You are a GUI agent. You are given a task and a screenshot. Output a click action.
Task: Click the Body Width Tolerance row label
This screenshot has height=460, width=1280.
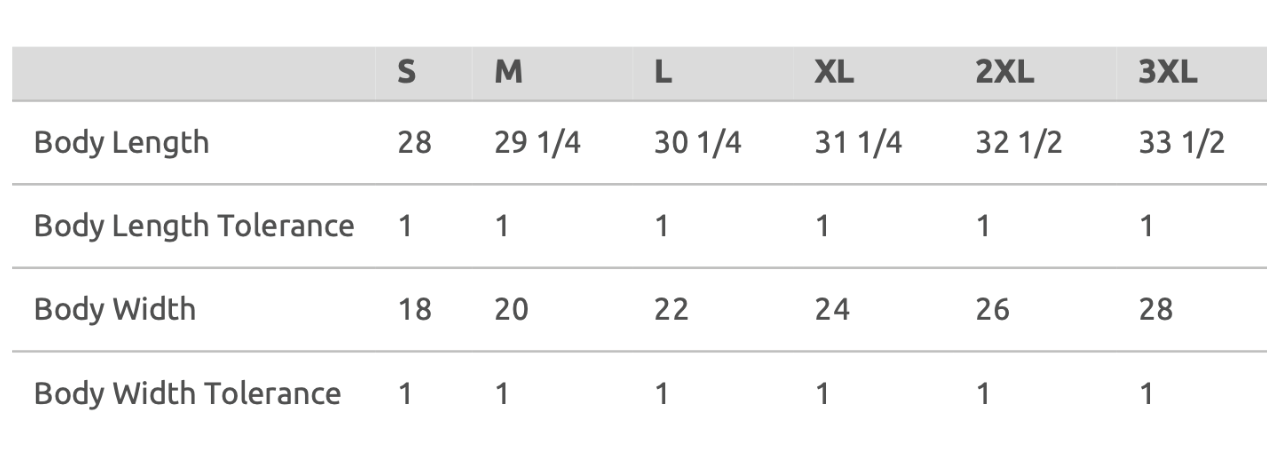click(x=187, y=393)
